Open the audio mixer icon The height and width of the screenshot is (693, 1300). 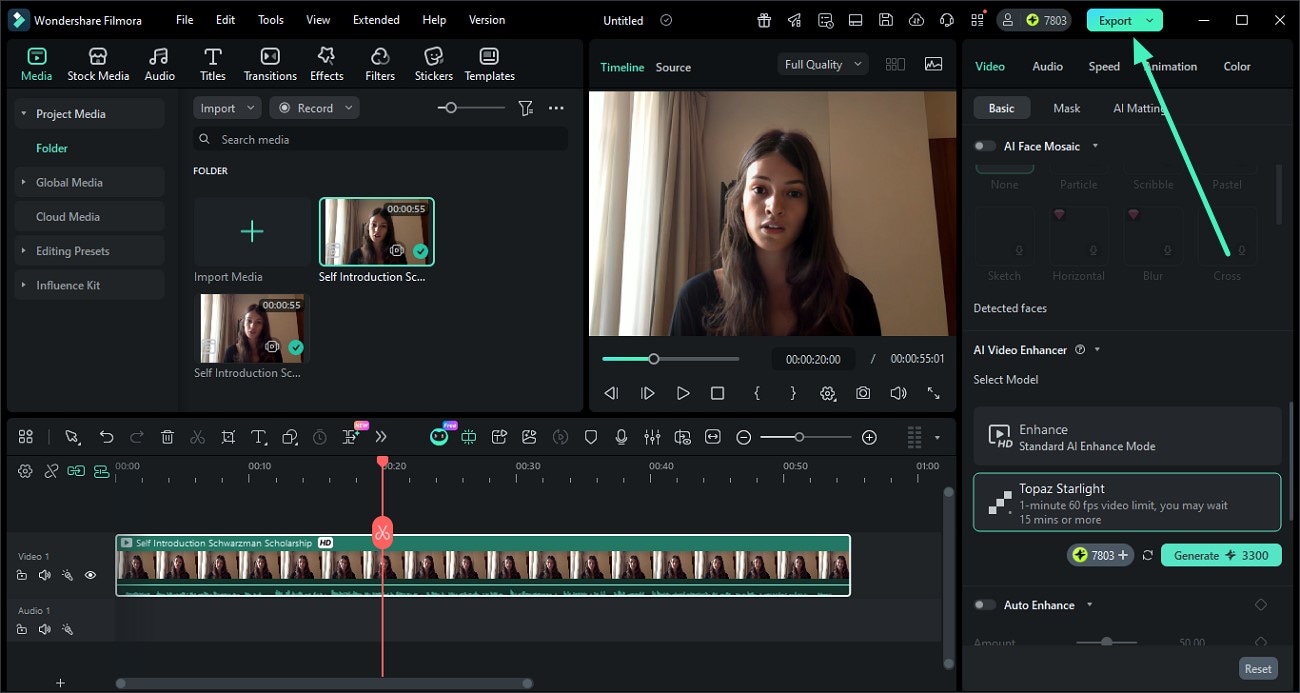coord(652,437)
